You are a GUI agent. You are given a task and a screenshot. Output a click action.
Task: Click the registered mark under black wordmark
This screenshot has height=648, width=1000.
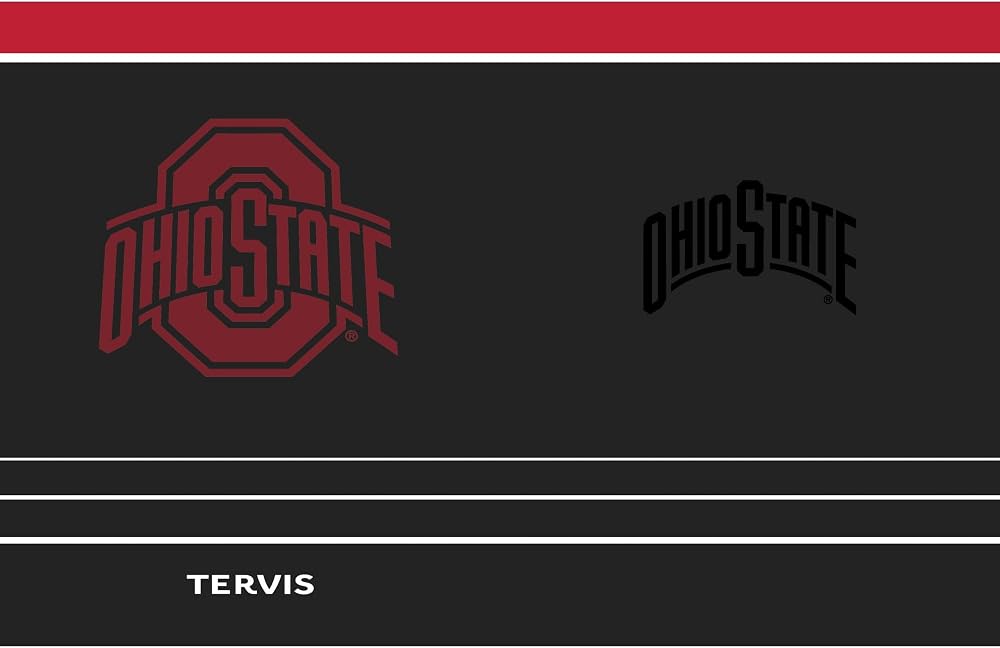pos(828,299)
